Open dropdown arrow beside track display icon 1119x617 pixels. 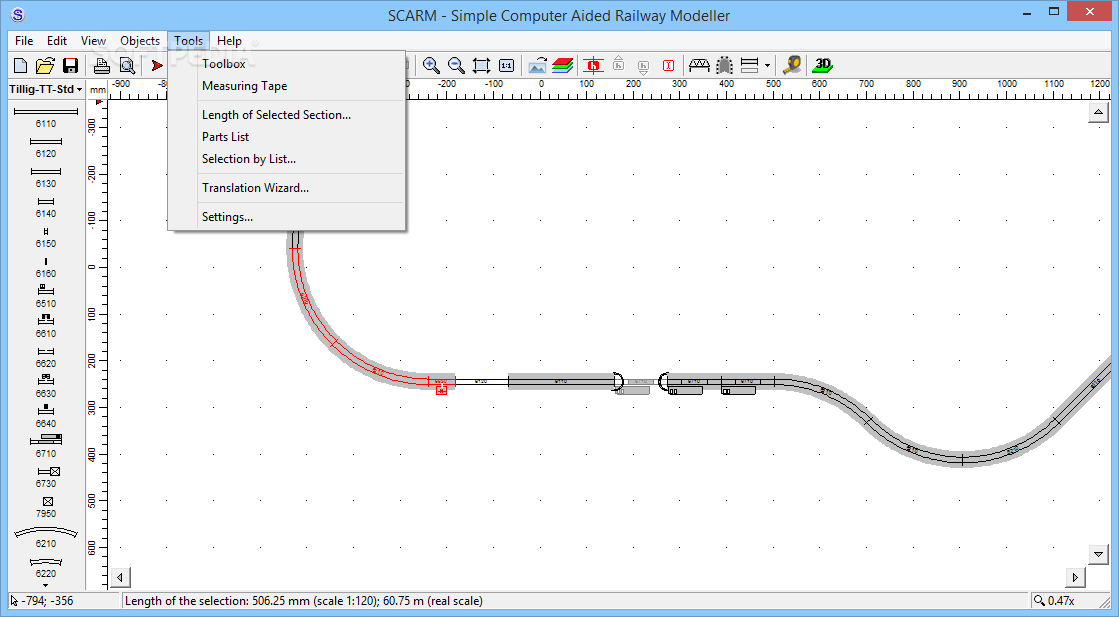click(x=767, y=66)
